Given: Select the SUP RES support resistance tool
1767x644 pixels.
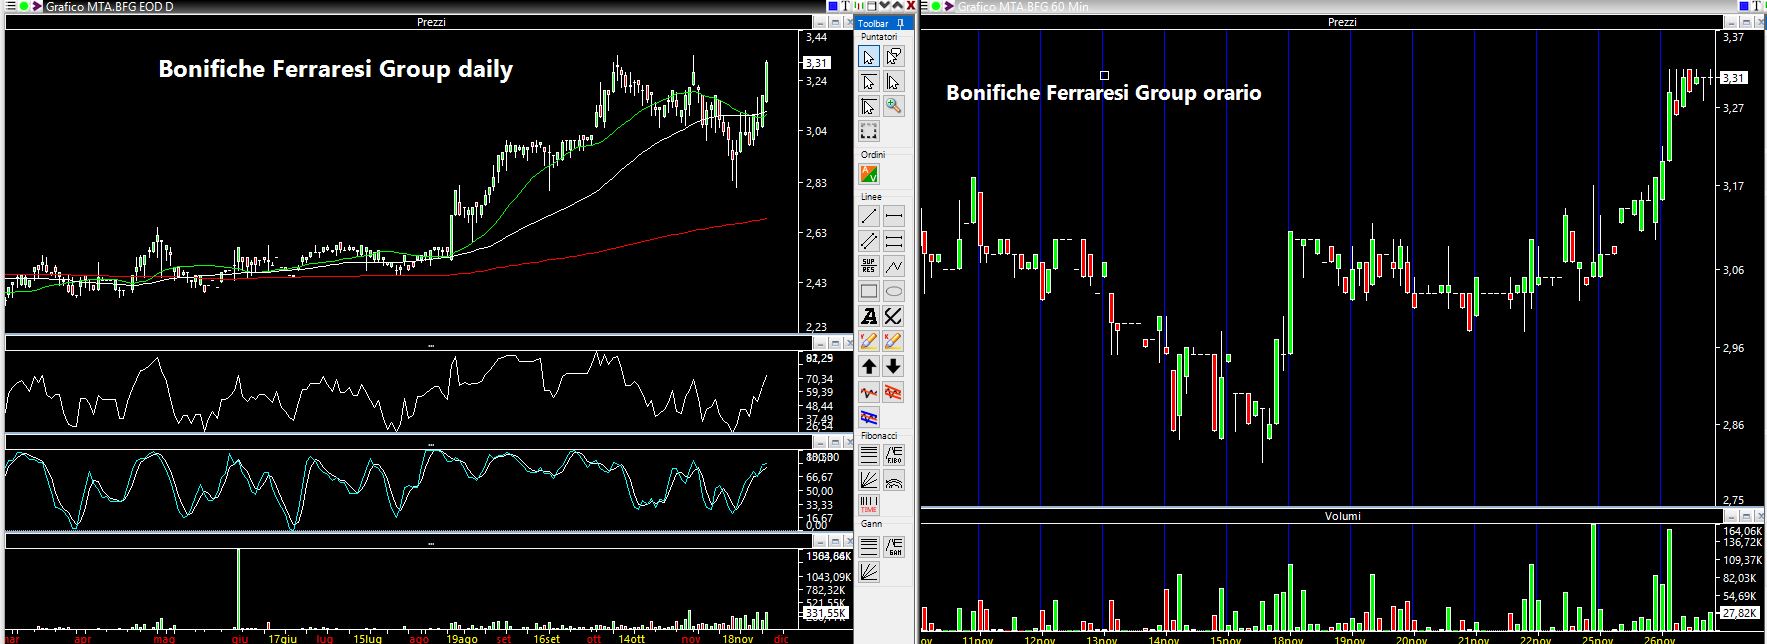Looking at the screenshot, I should (x=868, y=266).
